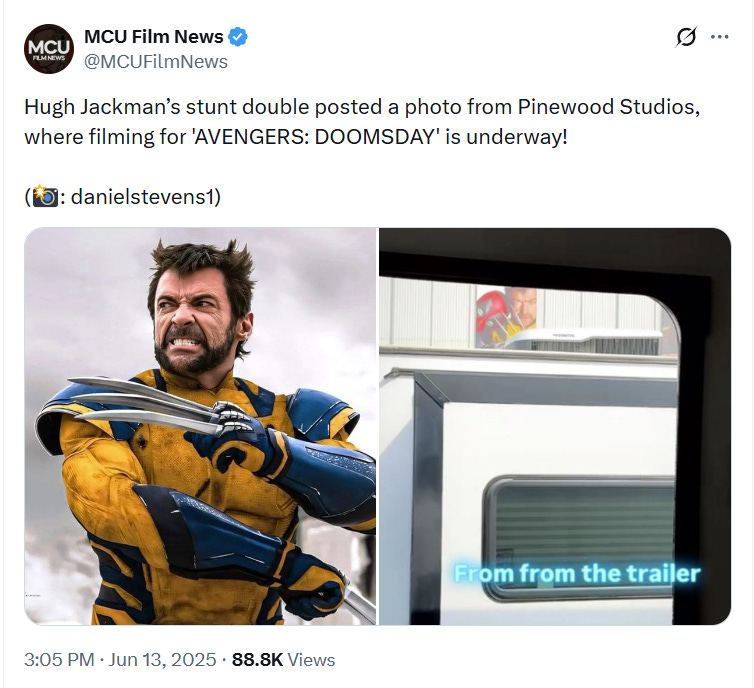Click the 'Pinewood Studios' words in tweet
Viewport: 754px width, 688px height.
point(607,107)
